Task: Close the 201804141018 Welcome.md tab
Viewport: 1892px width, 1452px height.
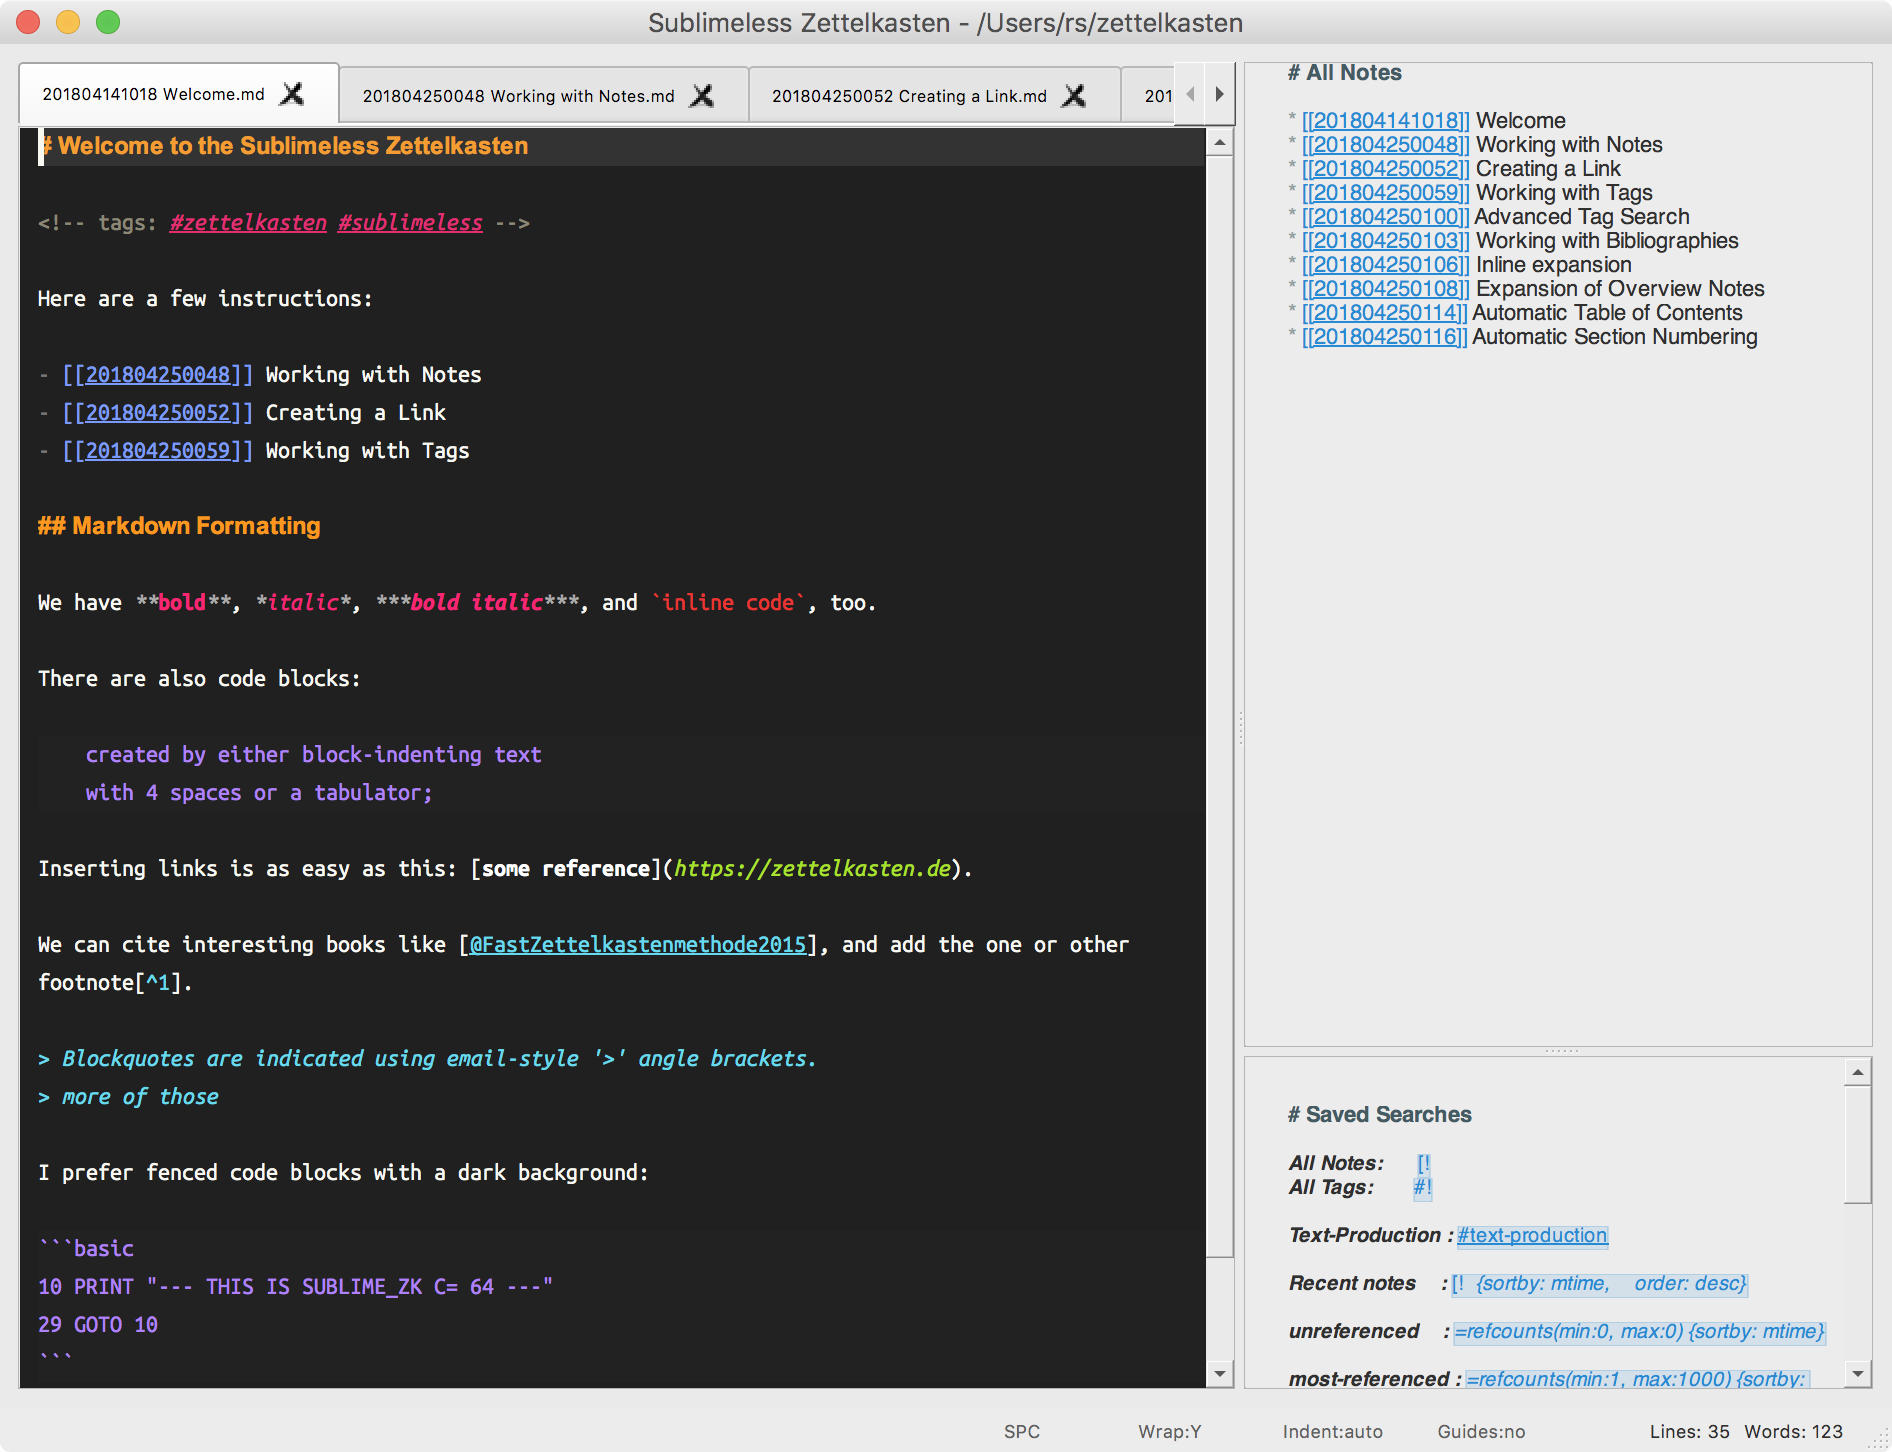Action: 292,94
